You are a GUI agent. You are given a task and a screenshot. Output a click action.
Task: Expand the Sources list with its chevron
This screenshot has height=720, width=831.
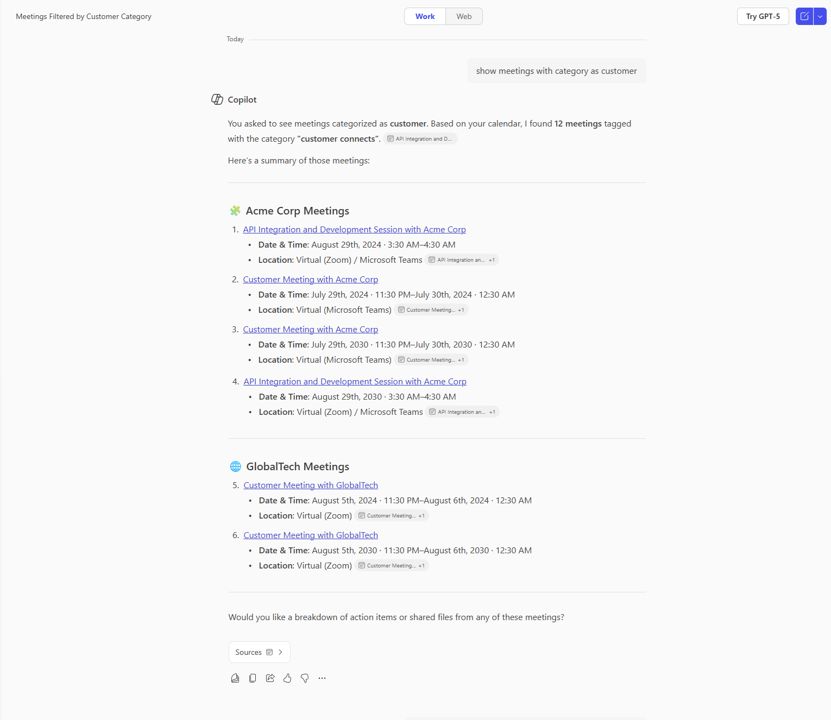(x=281, y=651)
